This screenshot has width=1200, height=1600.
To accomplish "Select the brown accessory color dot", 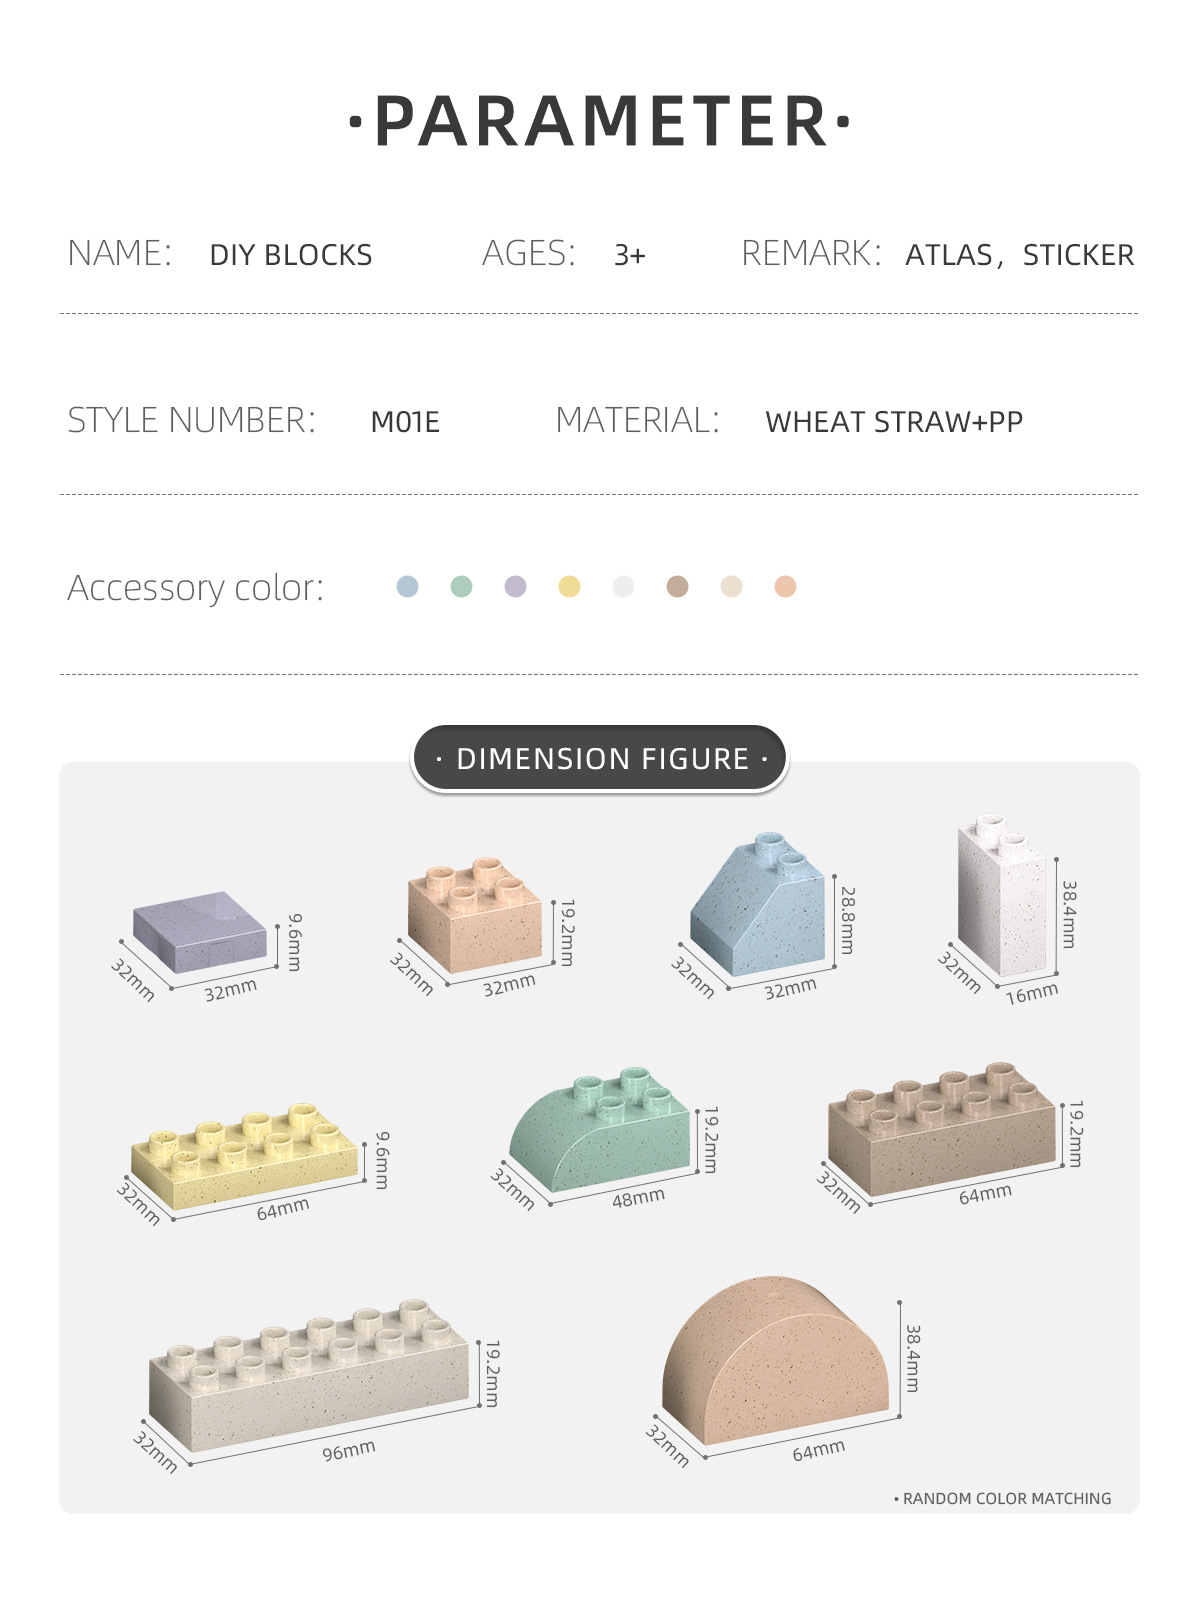I will point(677,587).
